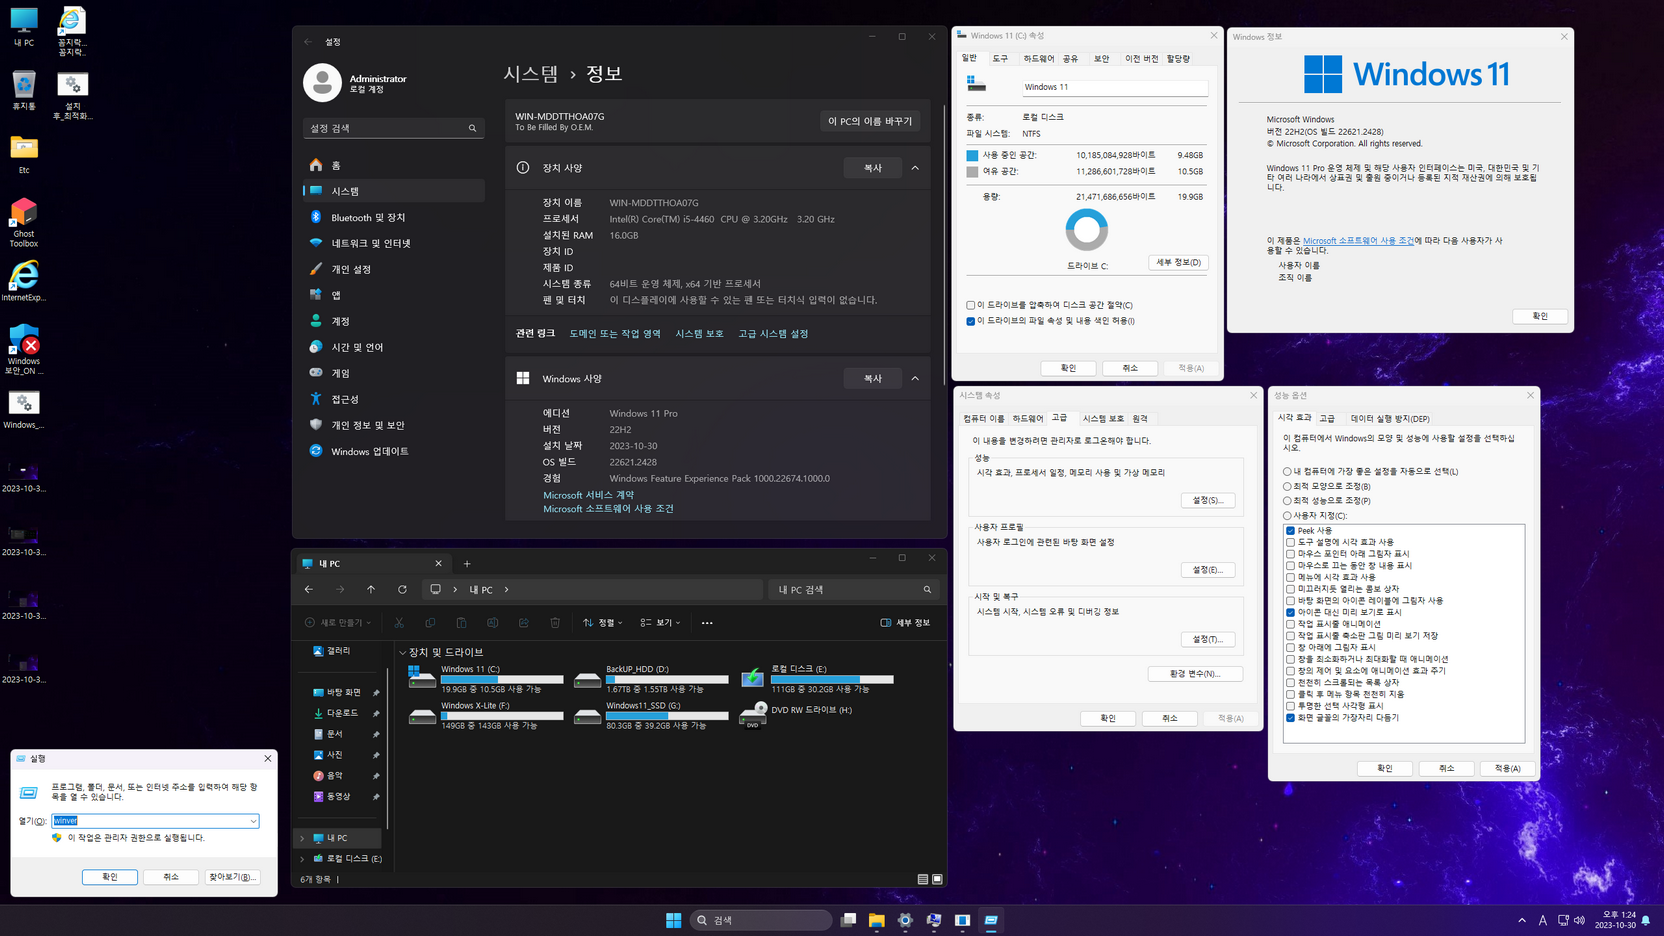Click the three-dots More options icon in File Explorer

click(707, 623)
